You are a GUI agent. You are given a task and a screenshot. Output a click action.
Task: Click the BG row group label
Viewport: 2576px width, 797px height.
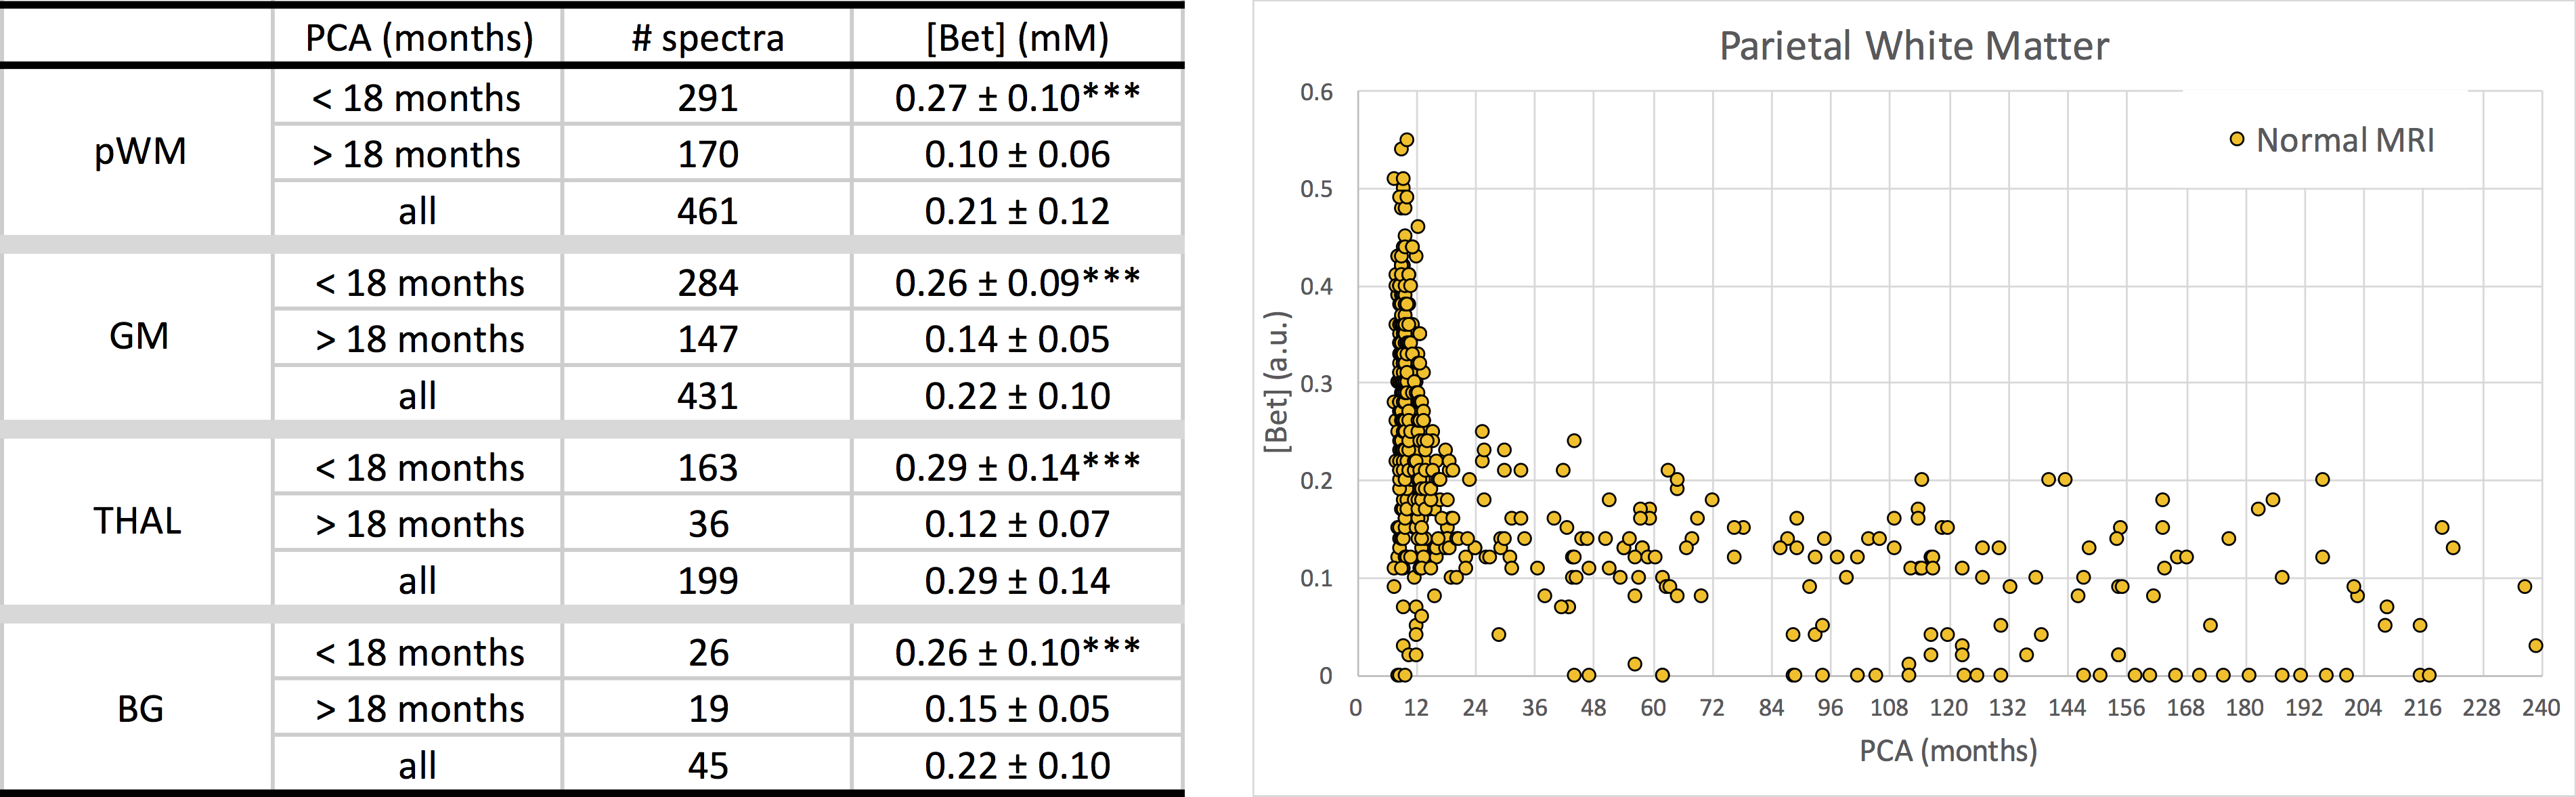pos(140,708)
